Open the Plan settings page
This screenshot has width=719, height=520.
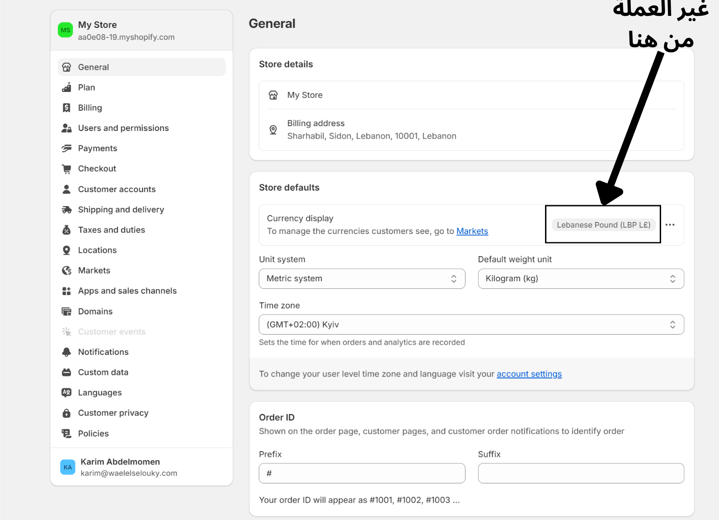(87, 88)
